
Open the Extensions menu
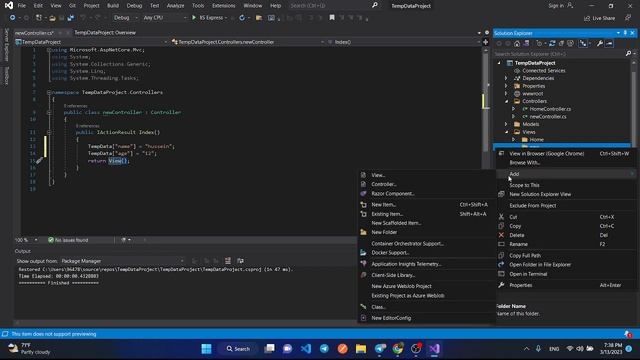coord(223,6)
